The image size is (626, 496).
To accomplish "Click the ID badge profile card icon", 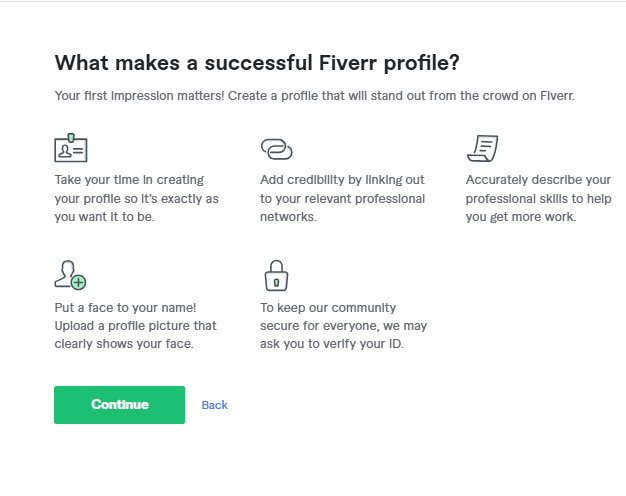I will [x=70, y=149].
